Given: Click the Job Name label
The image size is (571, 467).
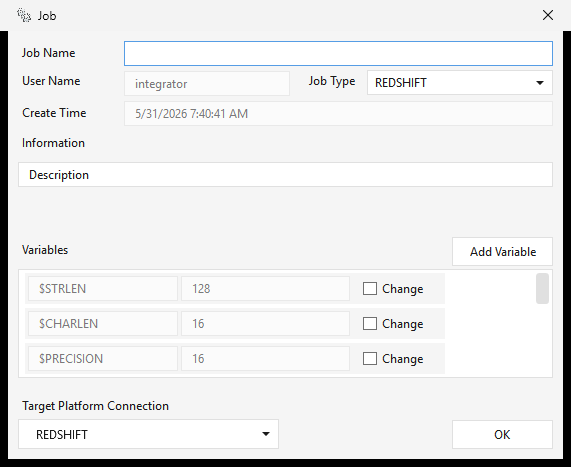Looking at the screenshot, I should 48,53.
